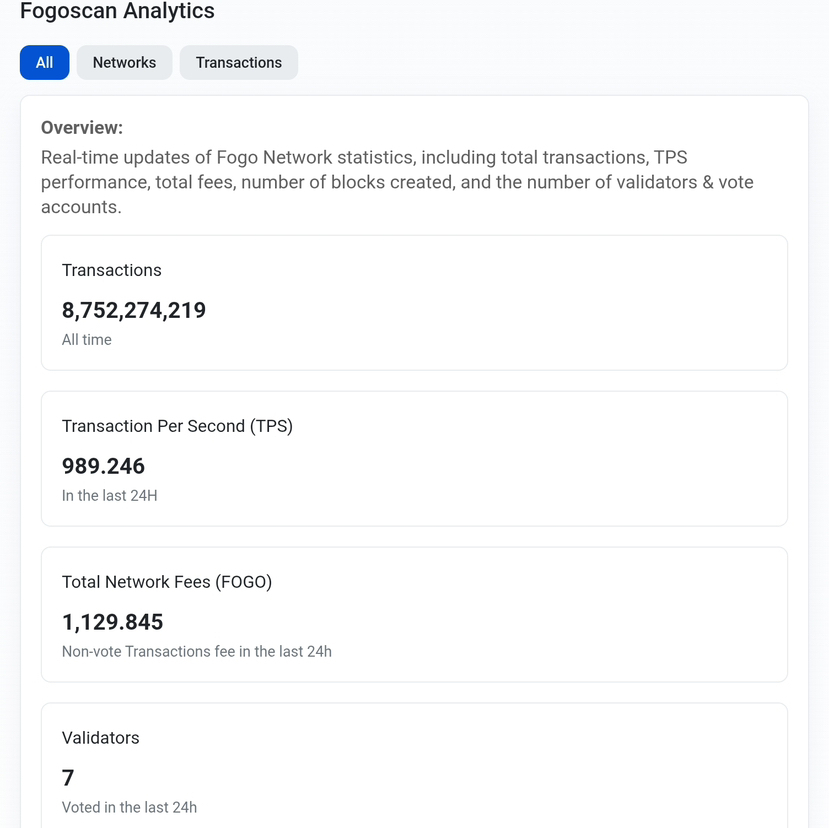Open the Transactions filter tab
Viewport: 829px width, 828px height.
tap(238, 62)
